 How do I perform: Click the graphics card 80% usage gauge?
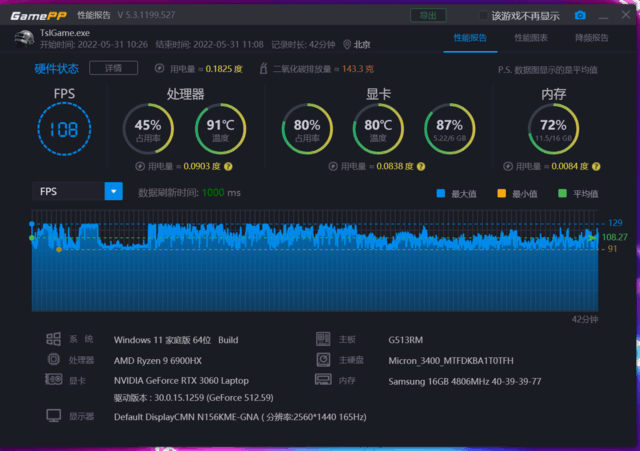[x=307, y=129]
